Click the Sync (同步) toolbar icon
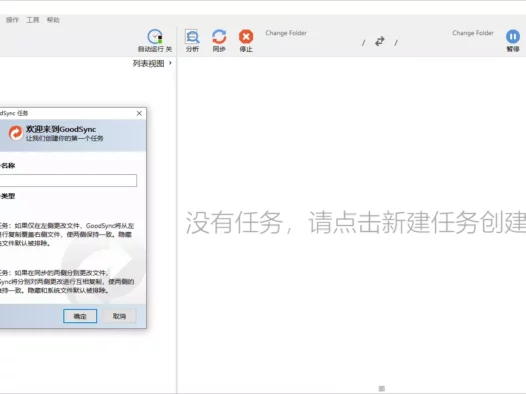The image size is (526, 394). click(219, 37)
